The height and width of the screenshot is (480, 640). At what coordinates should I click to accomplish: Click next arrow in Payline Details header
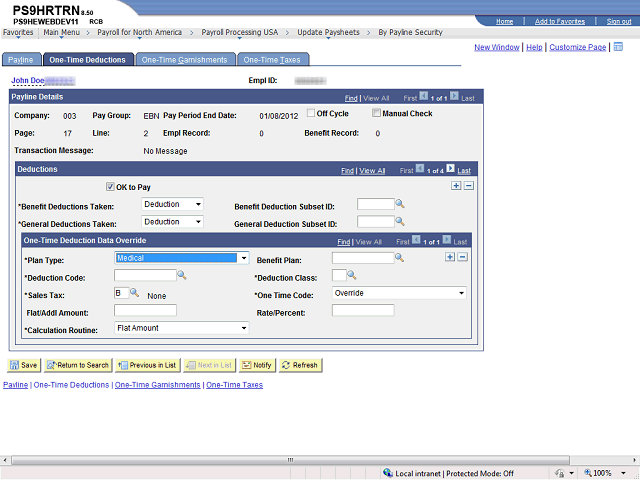454,96
